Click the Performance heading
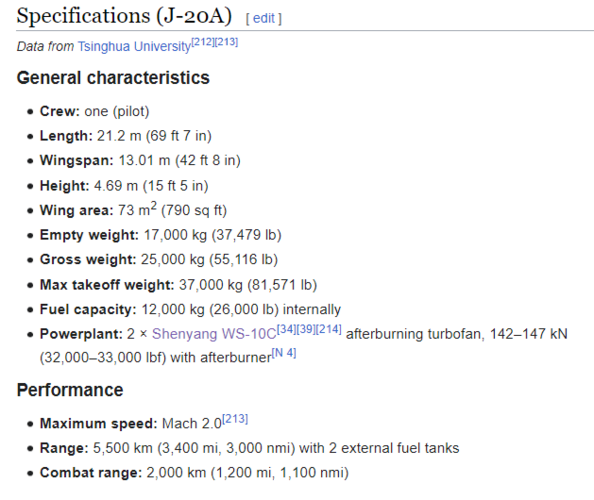594x500 pixels. 70,390
